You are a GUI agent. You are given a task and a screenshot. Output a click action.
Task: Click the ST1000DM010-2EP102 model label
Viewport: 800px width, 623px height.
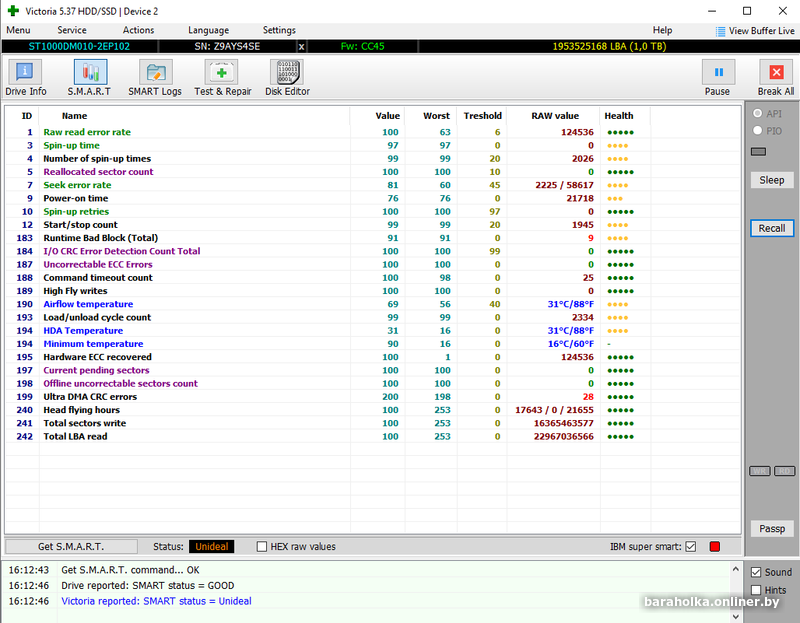[x=79, y=46]
